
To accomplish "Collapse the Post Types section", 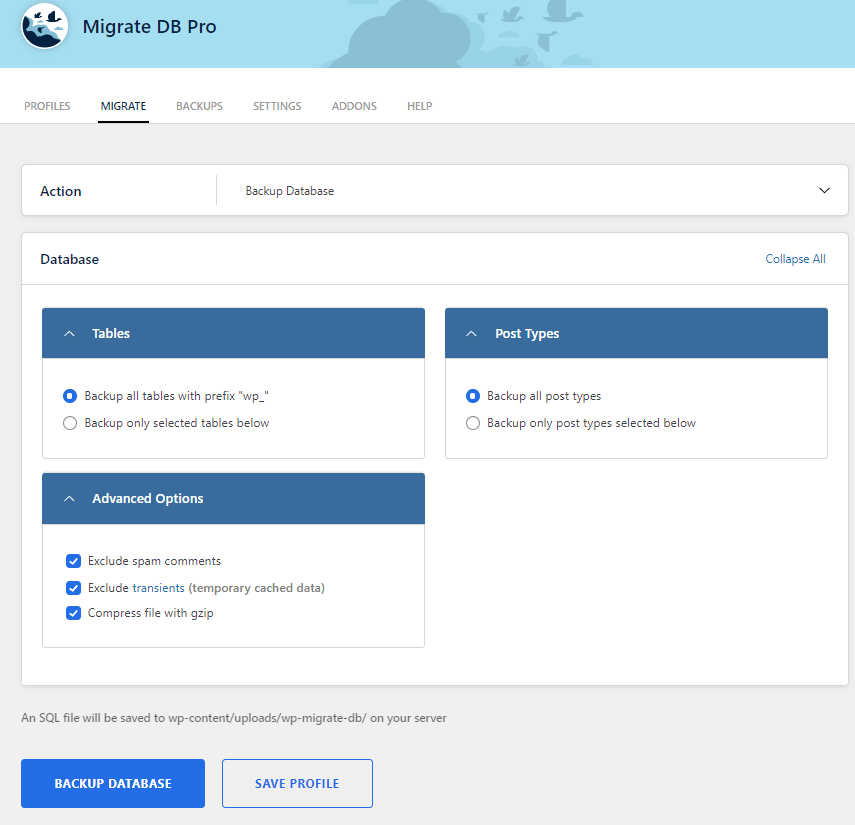I will 472,333.
